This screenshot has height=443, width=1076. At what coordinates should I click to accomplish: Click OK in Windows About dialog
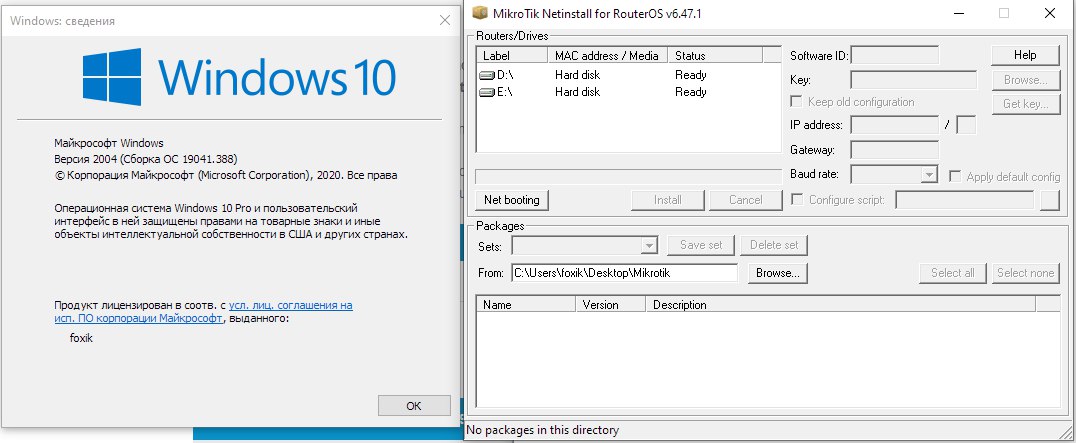click(414, 405)
